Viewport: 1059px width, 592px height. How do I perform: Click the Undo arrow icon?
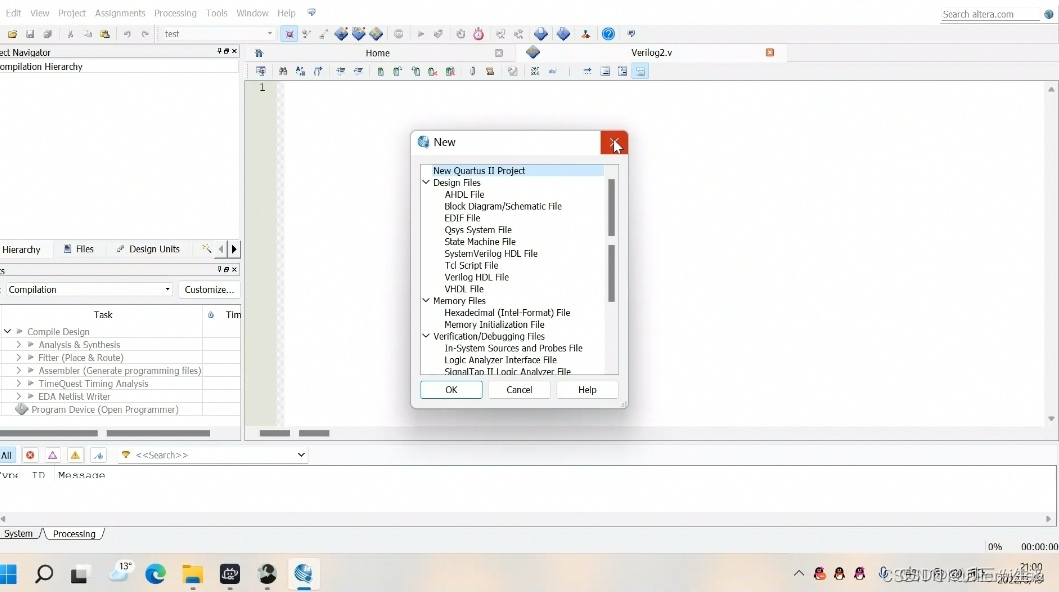pos(126,34)
